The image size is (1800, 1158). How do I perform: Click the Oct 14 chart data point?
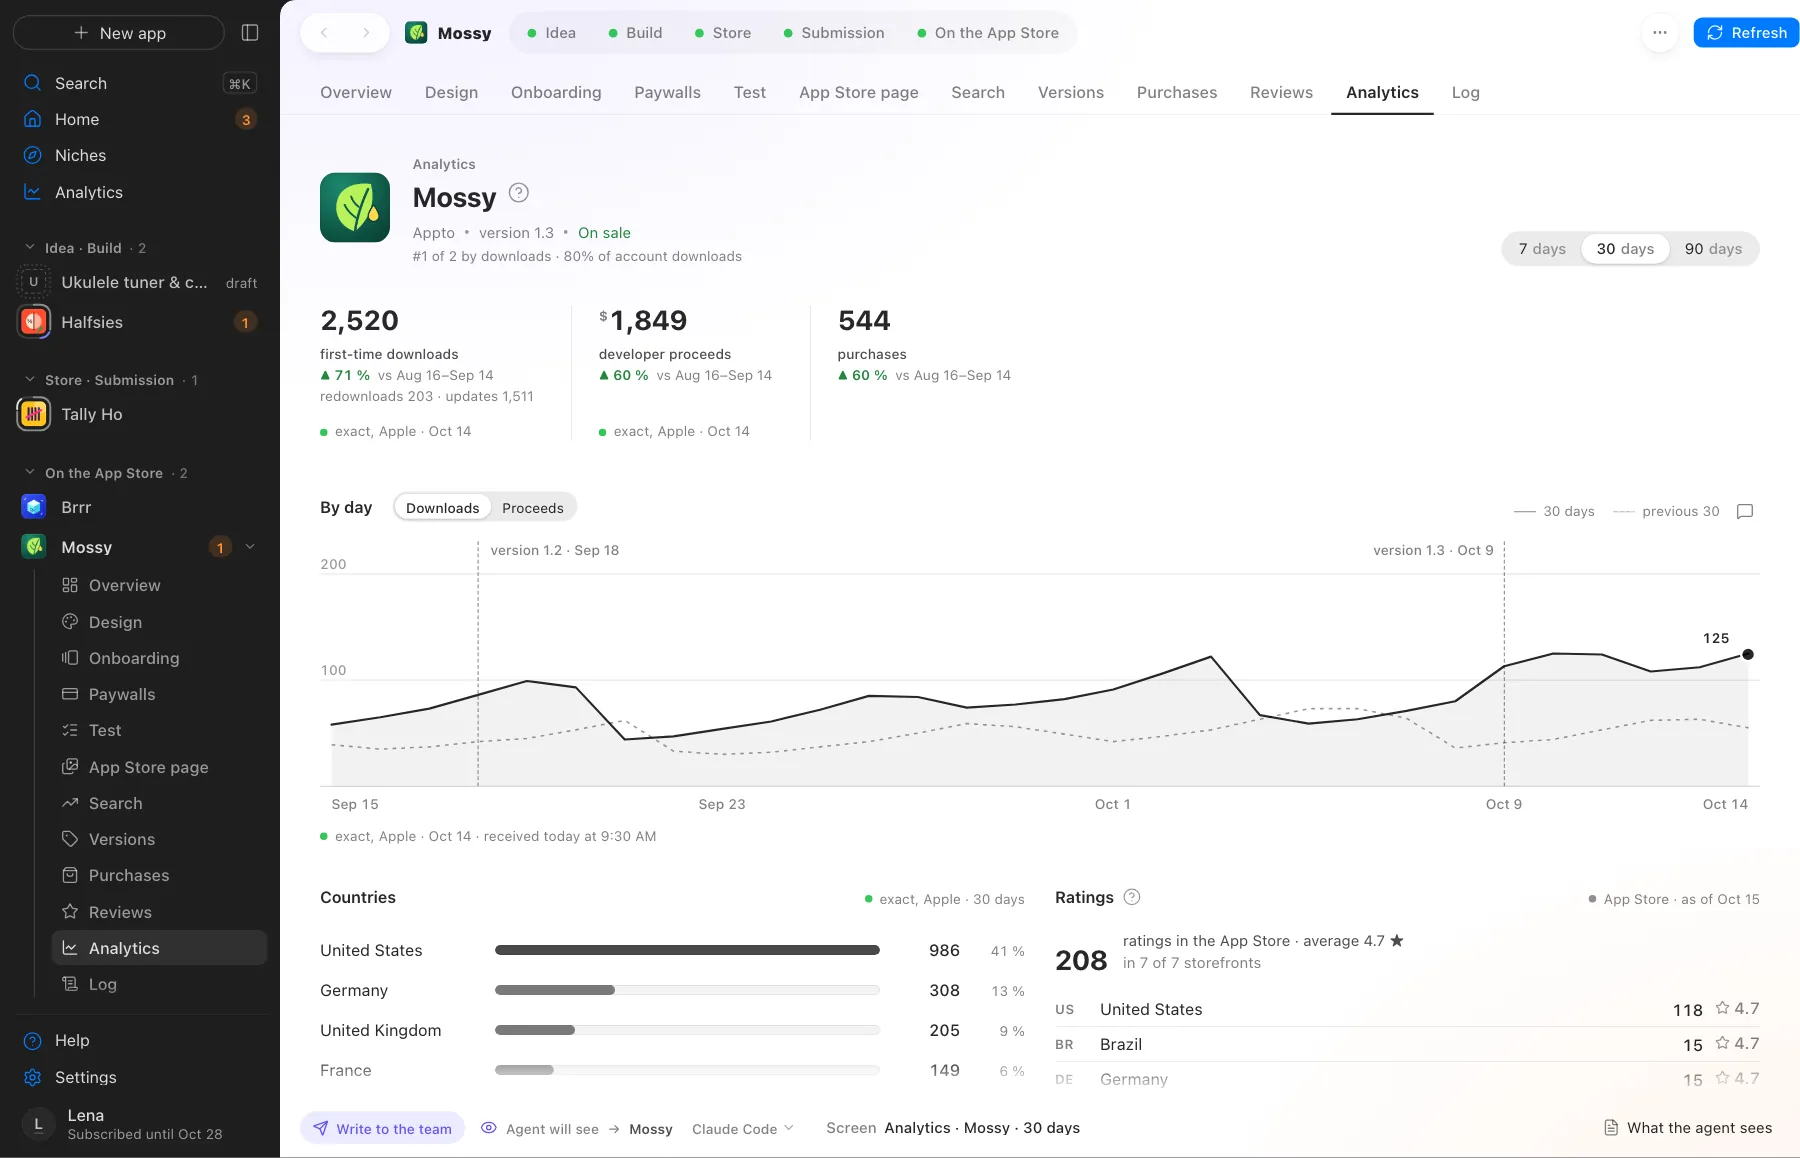[1748, 654]
